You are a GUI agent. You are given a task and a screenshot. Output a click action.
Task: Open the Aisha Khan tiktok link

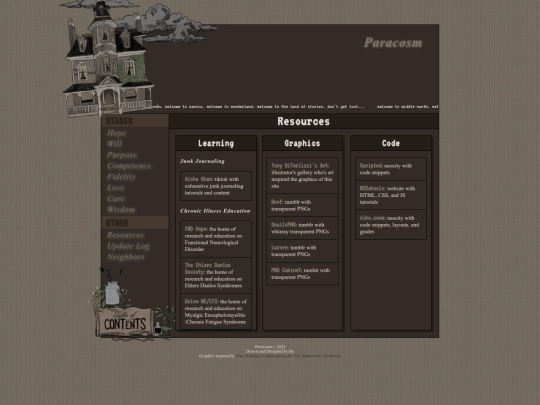pyautogui.click(x=198, y=179)
